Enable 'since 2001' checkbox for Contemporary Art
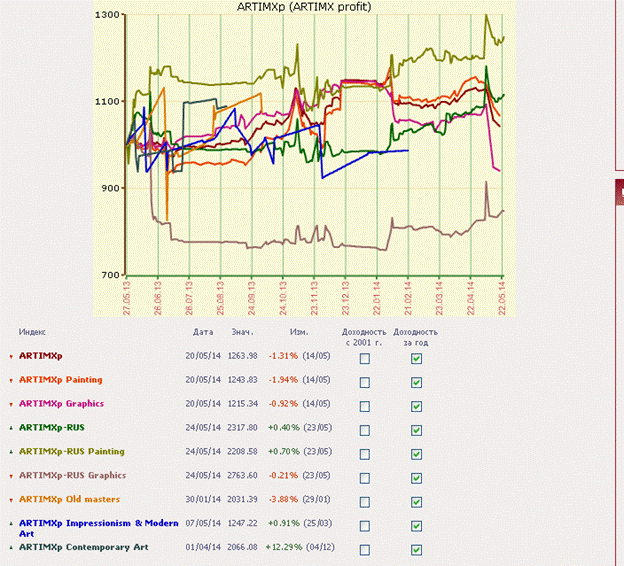 click(365, 550)
